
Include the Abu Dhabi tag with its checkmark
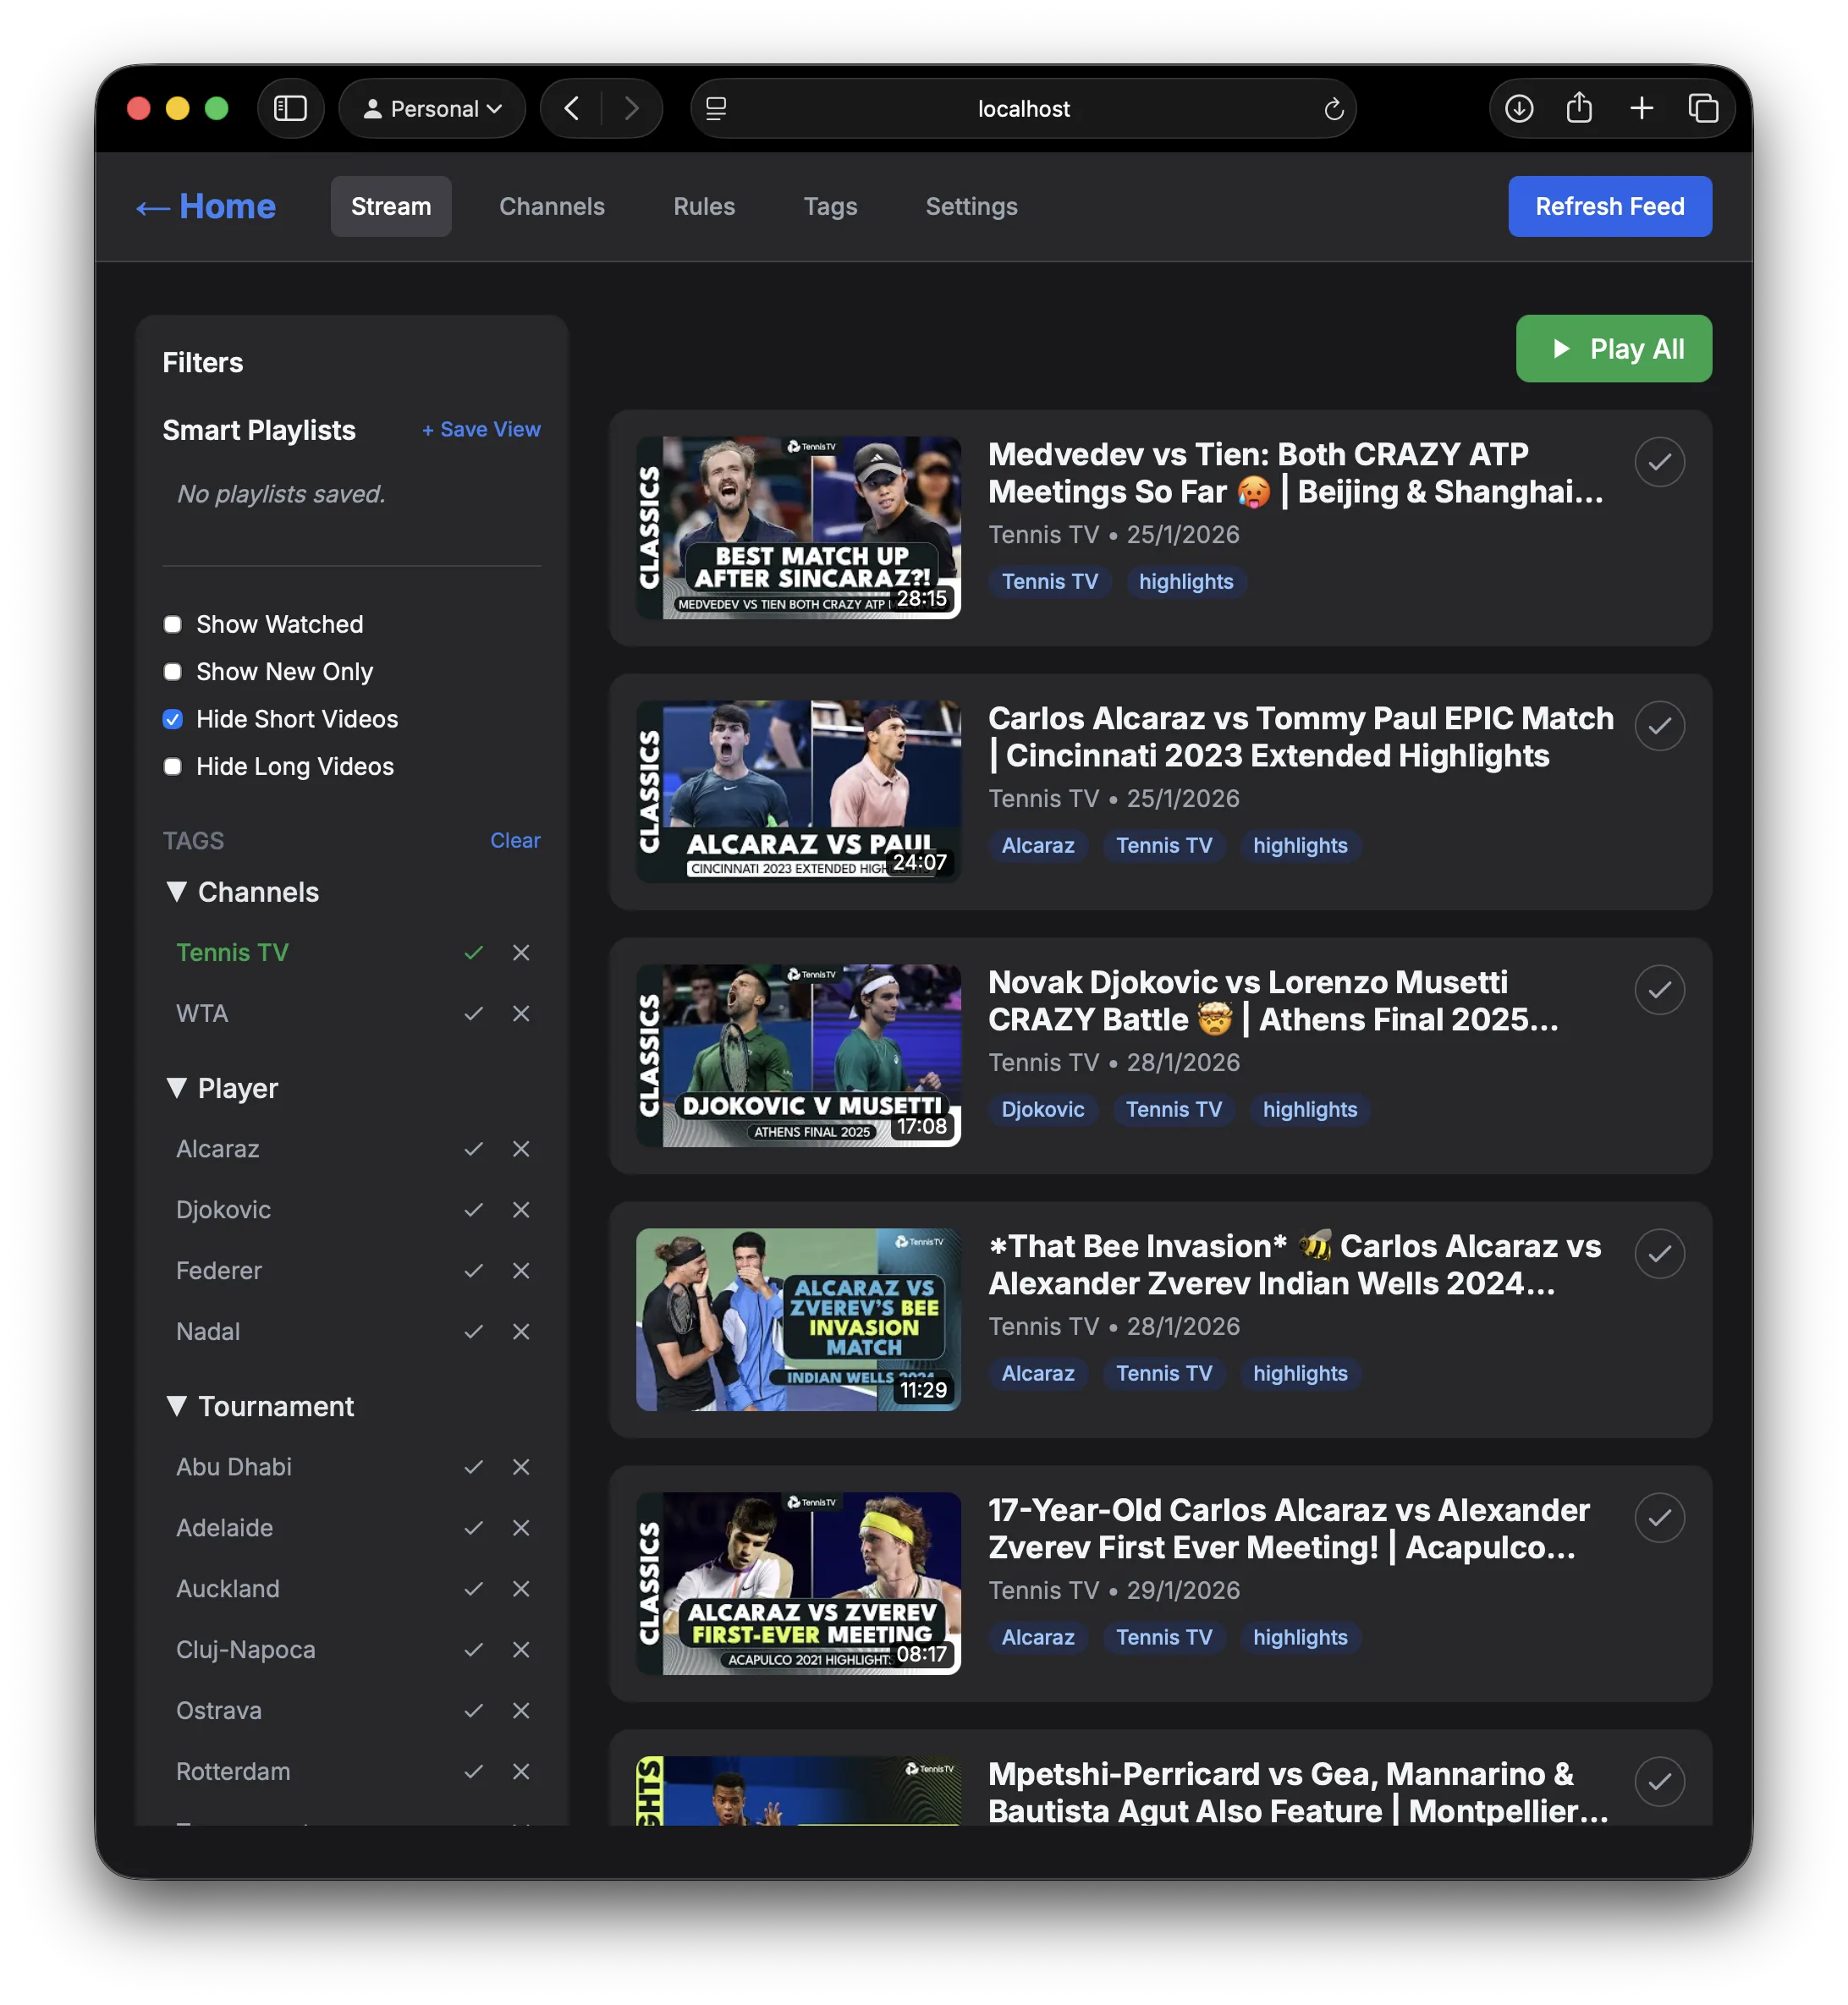click(474, 1467)
